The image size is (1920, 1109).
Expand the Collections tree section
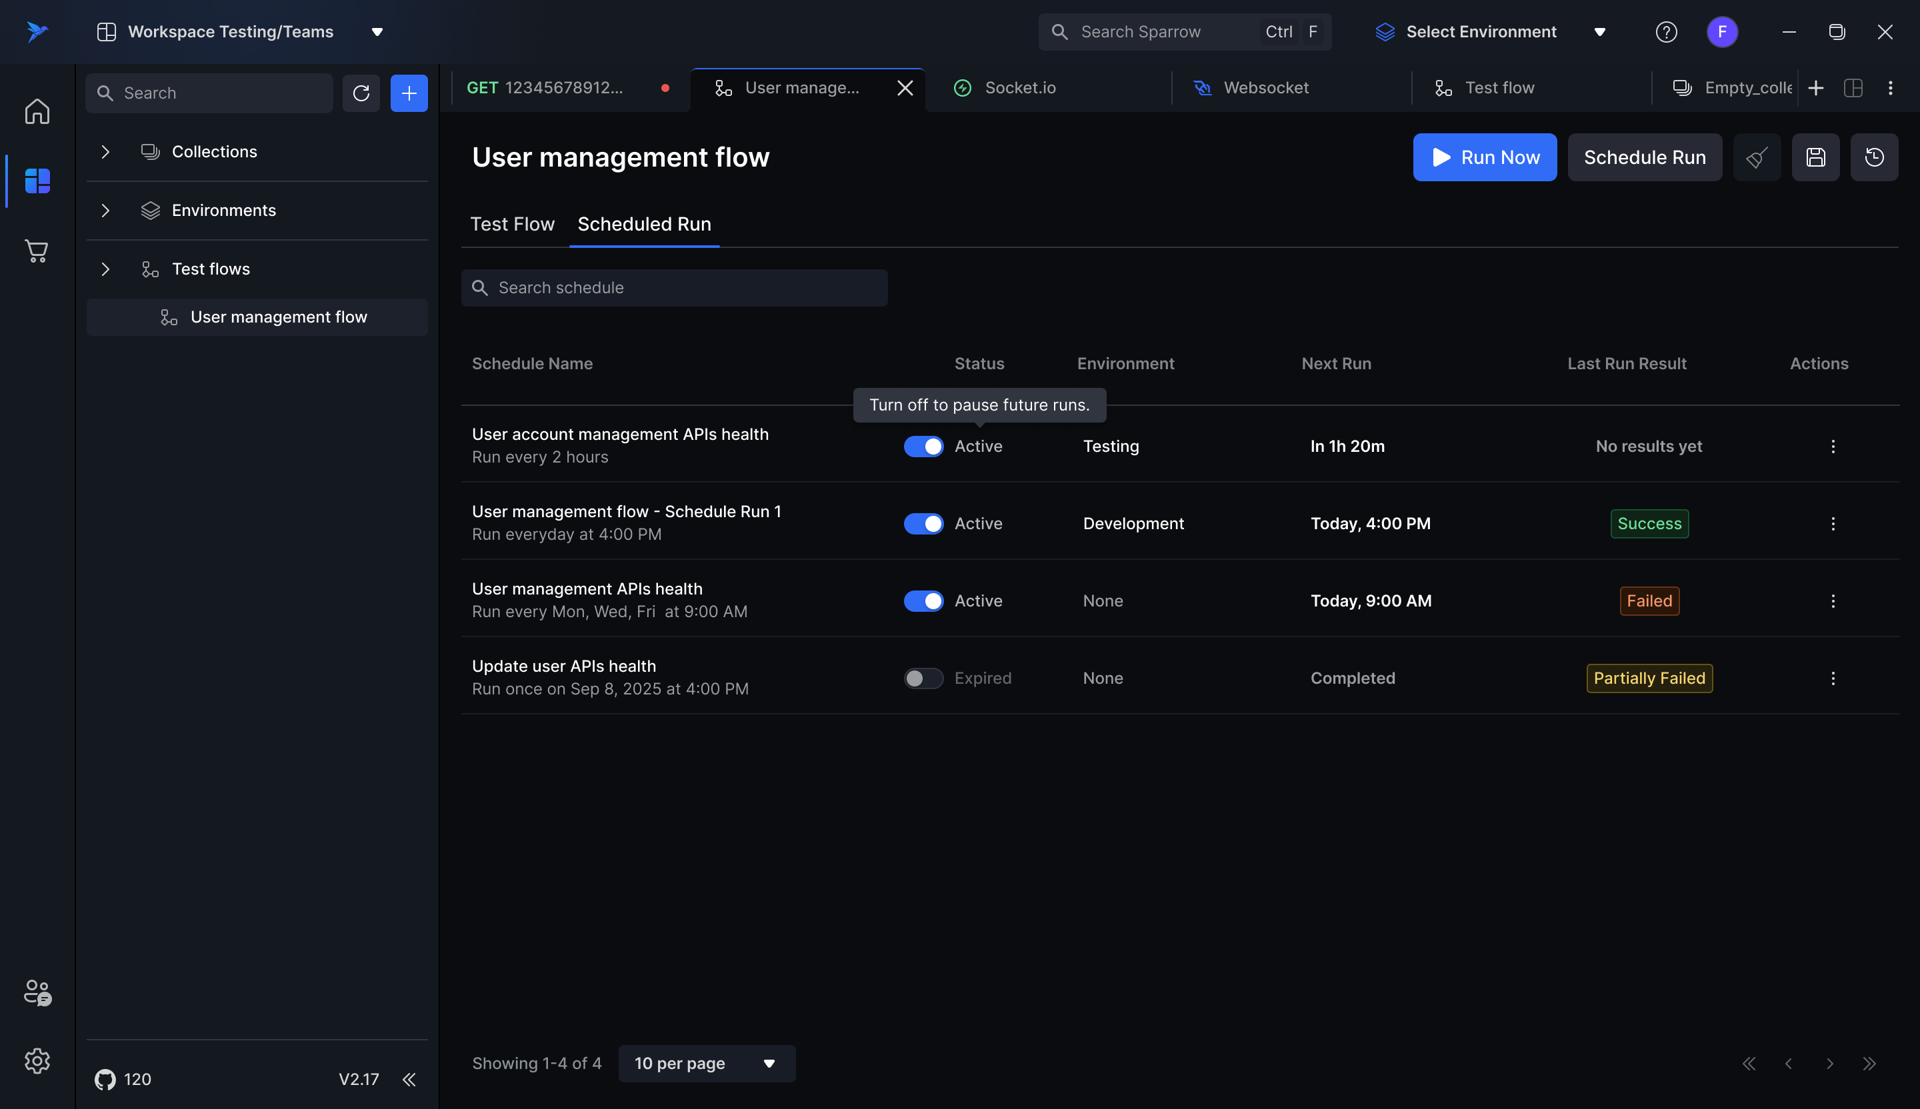coord(105,152)
